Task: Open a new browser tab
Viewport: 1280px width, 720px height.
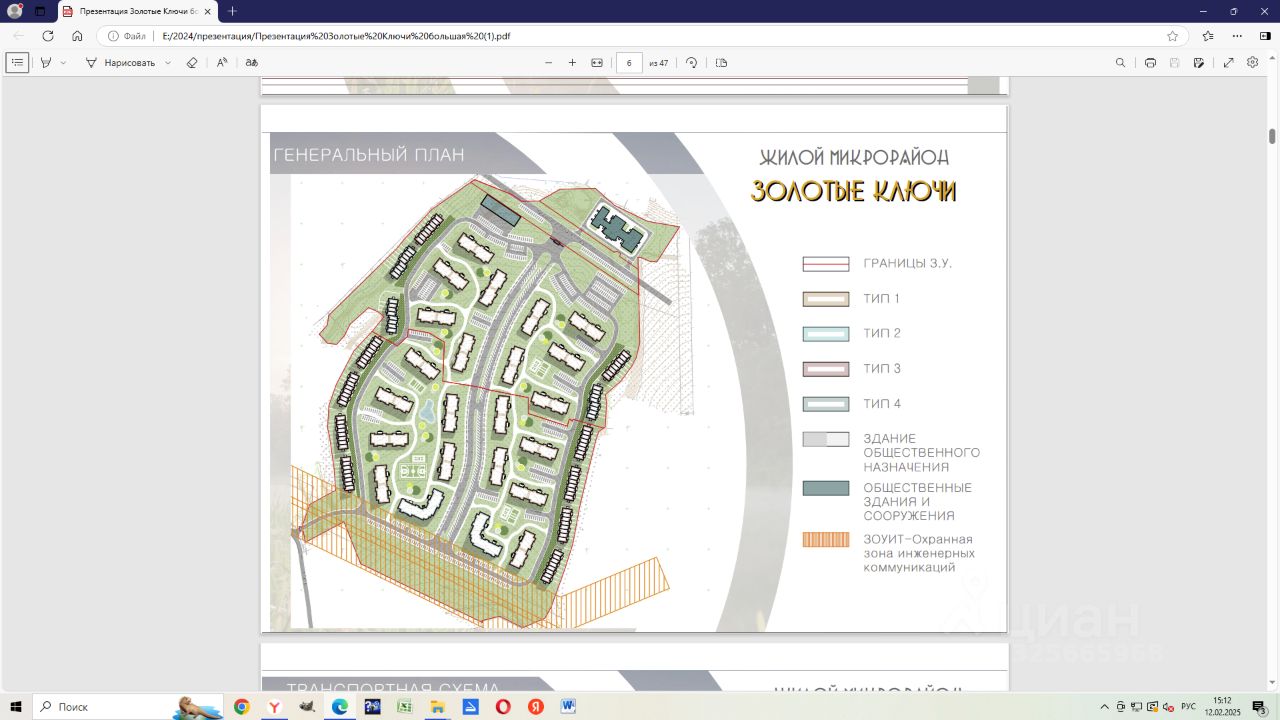Action: tap(232, 11)
